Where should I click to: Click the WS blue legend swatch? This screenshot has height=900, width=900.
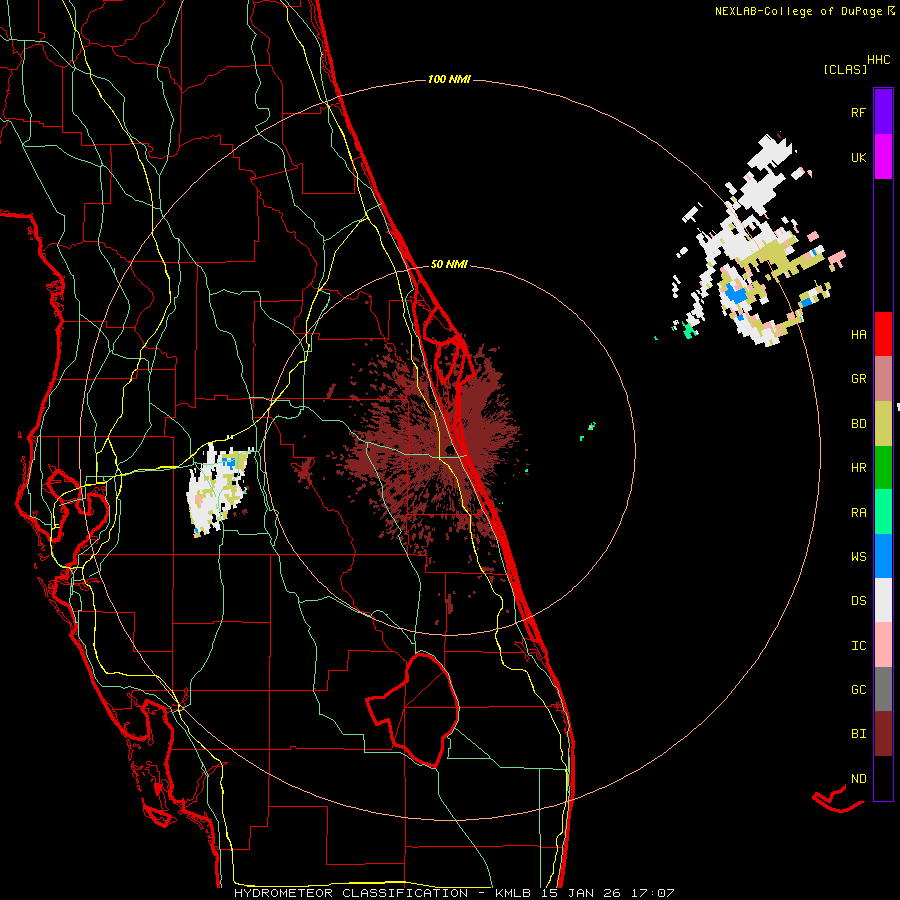tap(883, 556)
